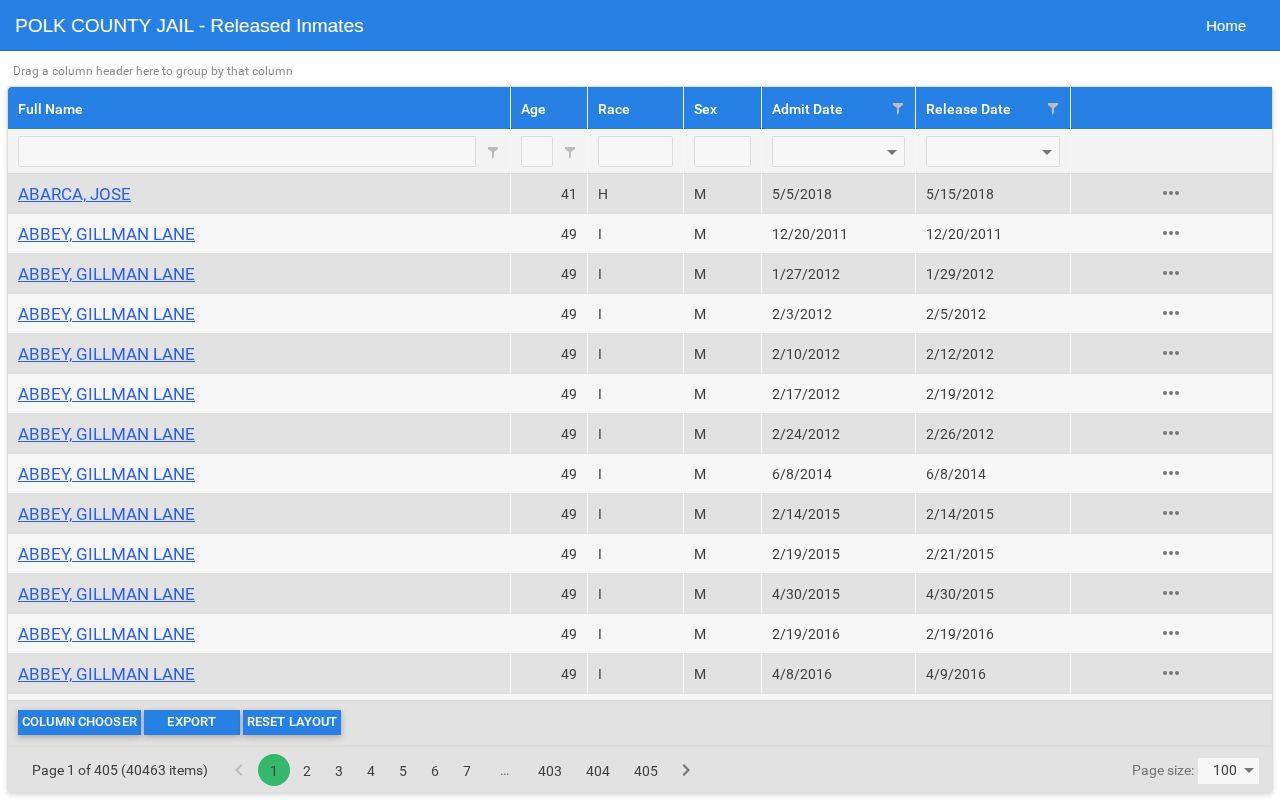1280x800 pixels.
Task: Open the Release Date column header filter icon
Action: (x=1052, y=108)
